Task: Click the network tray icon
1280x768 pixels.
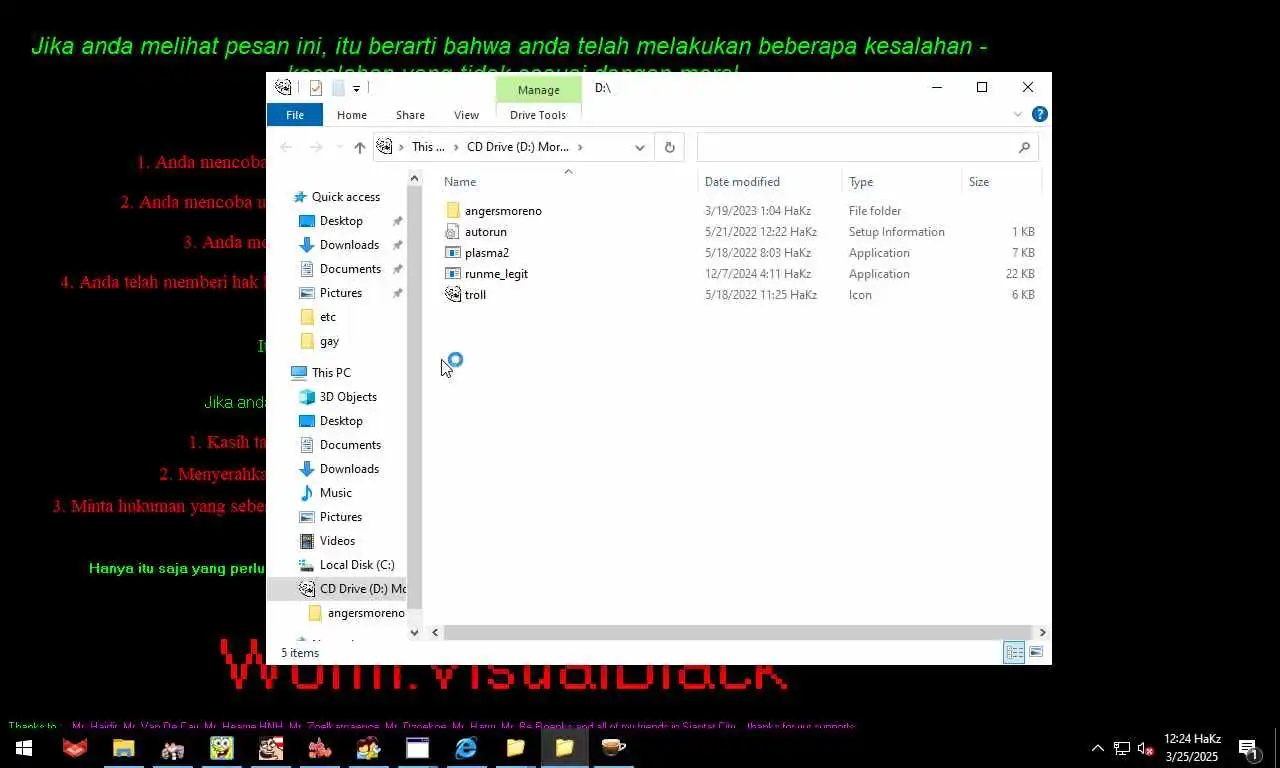Action: (x=1122, y=748)
